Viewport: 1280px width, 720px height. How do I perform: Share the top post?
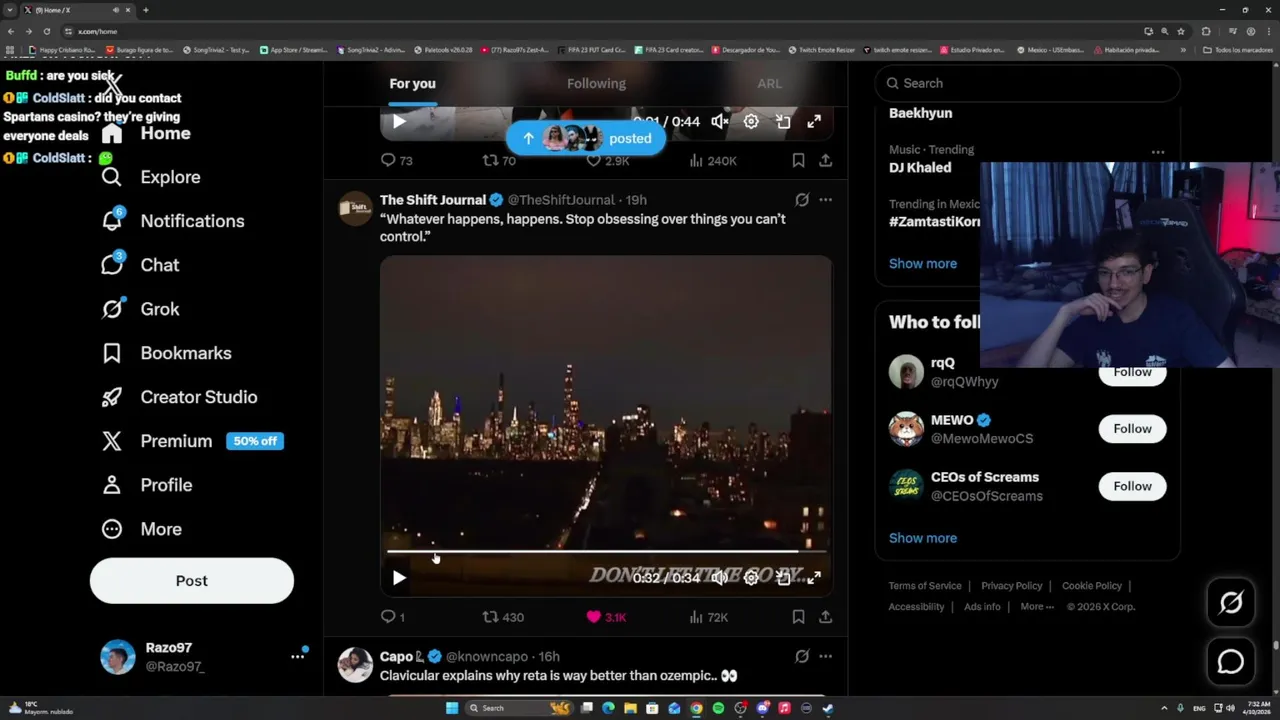(x=825, y=160)
